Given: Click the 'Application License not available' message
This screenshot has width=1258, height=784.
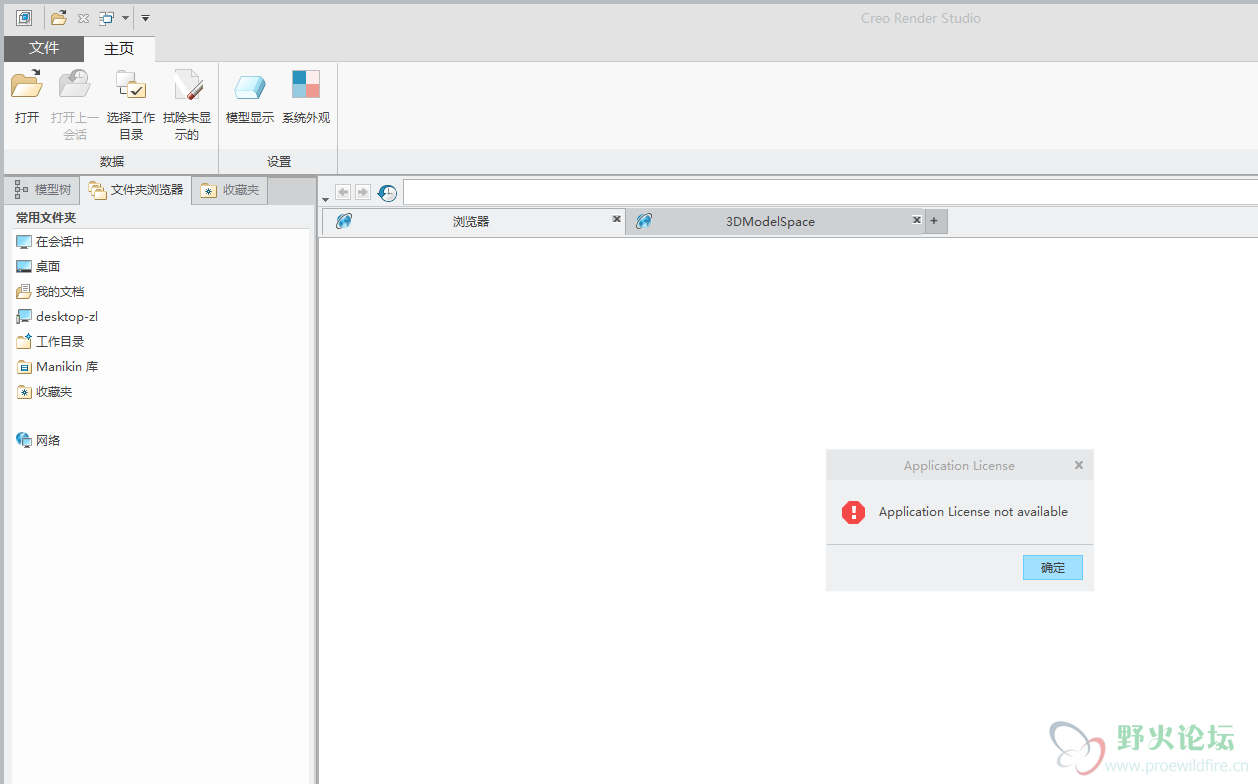Looking at the screenshot, I should click(x=973, y=512).
